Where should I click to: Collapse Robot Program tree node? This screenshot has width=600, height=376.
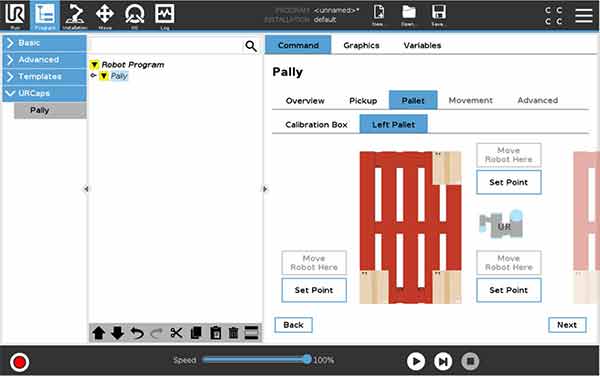click(x=94, y=65)
